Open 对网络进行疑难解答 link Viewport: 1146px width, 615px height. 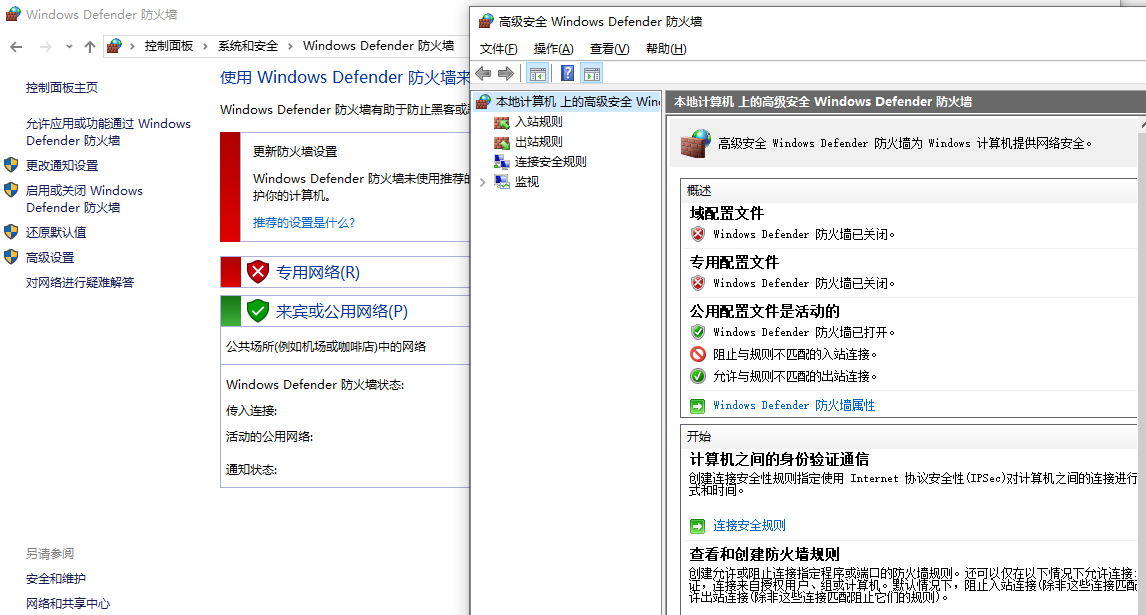tap(80, 282)
